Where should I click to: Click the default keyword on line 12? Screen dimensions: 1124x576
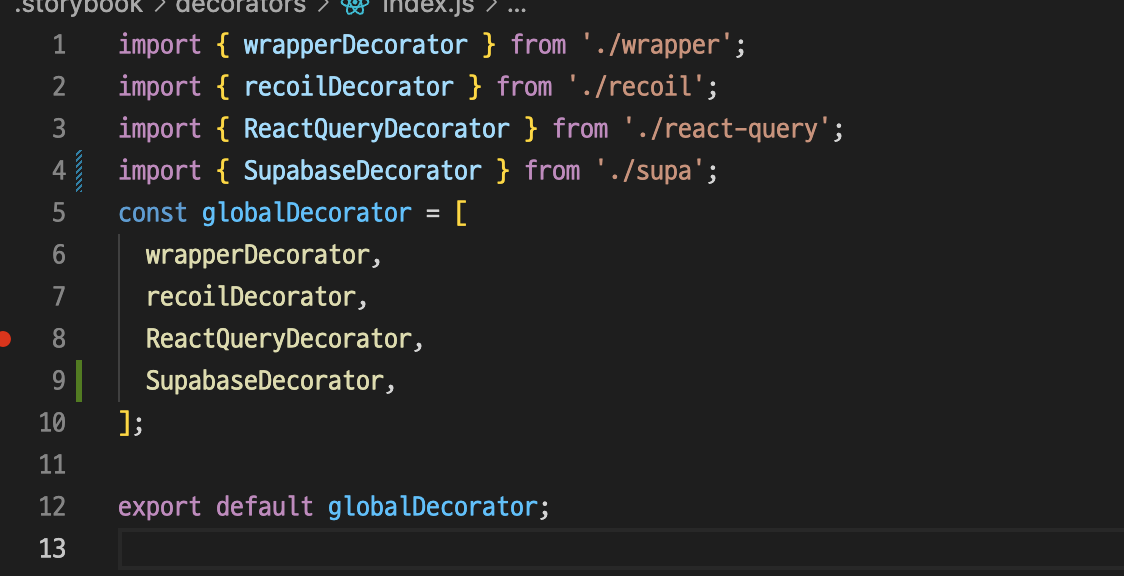[265, 507]
